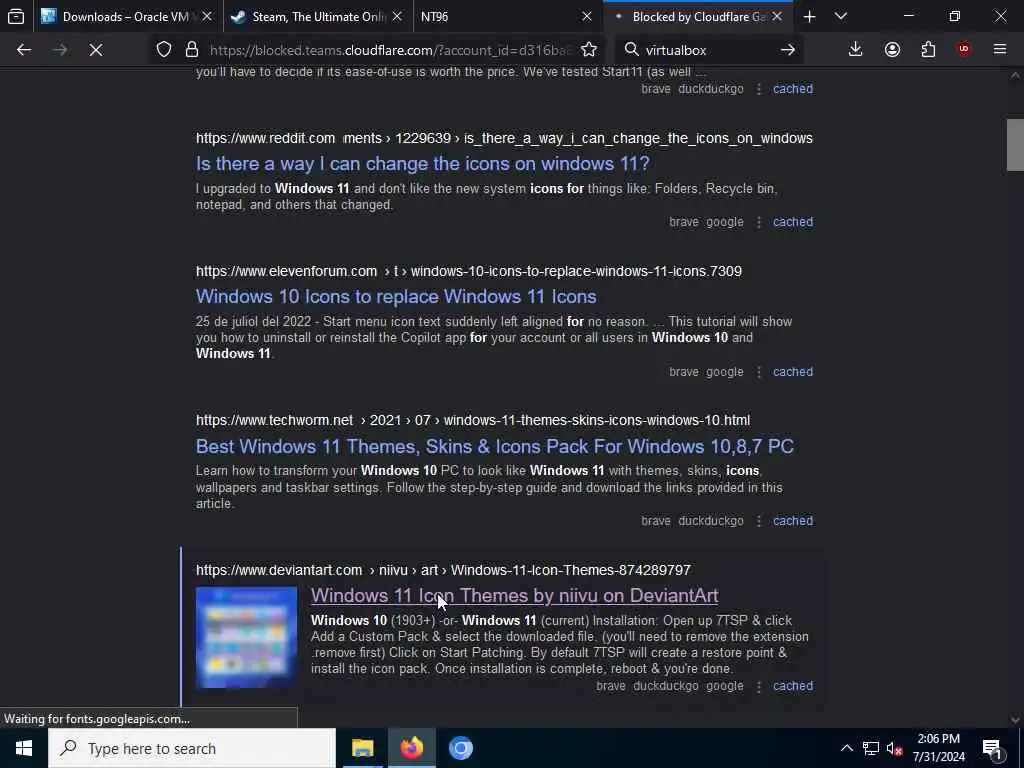Click scrollbar down arrow at bottom
This screenshot has height=768, width=1024.
[x=1015, y=720]
